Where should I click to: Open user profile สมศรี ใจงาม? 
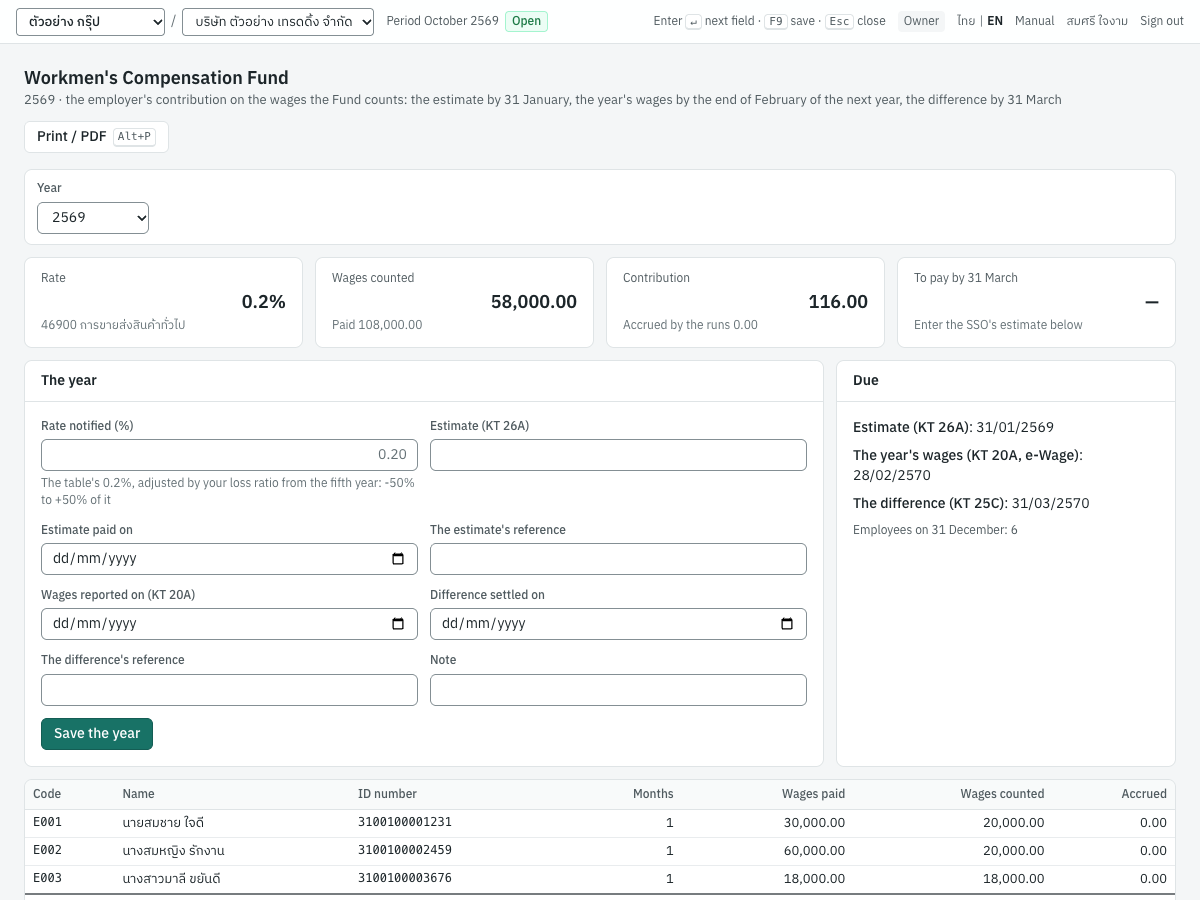1097,21
